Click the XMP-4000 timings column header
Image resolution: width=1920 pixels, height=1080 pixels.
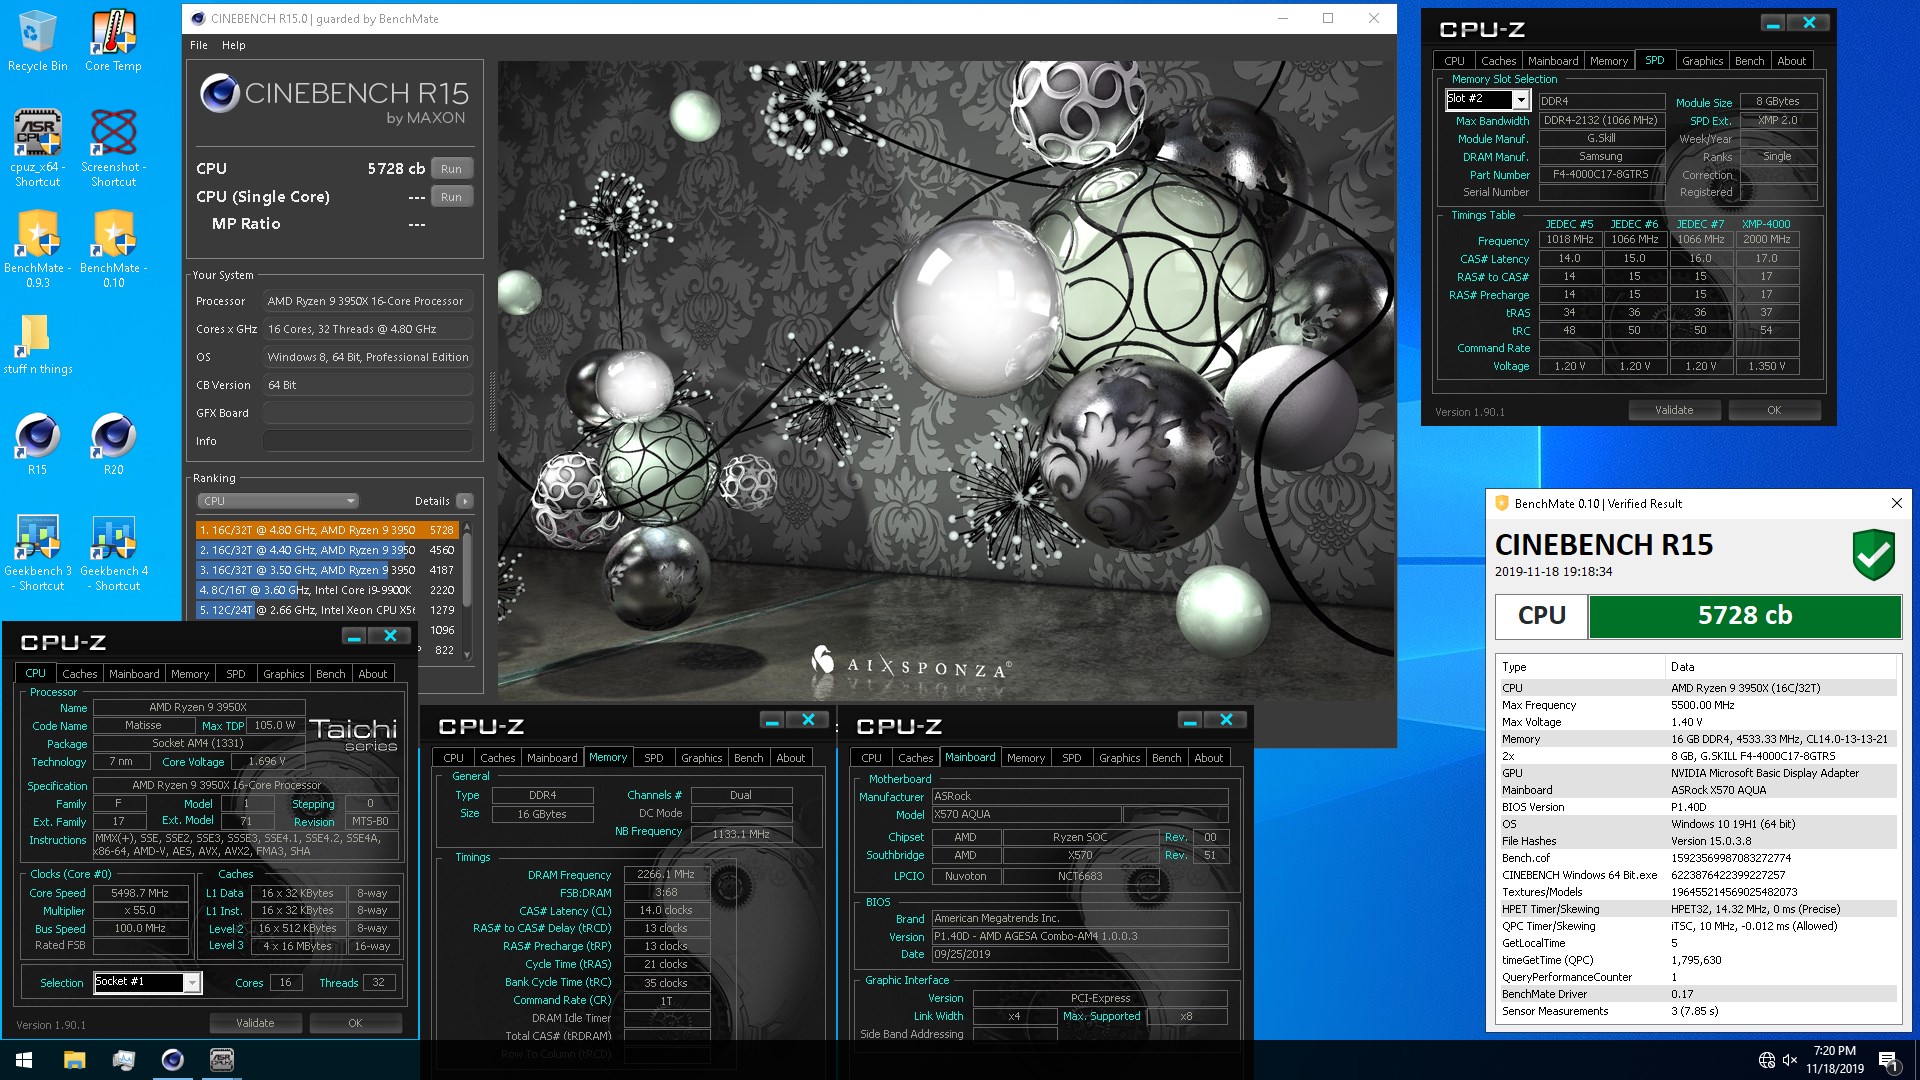pyautogui.click(x=1766, y=224)
